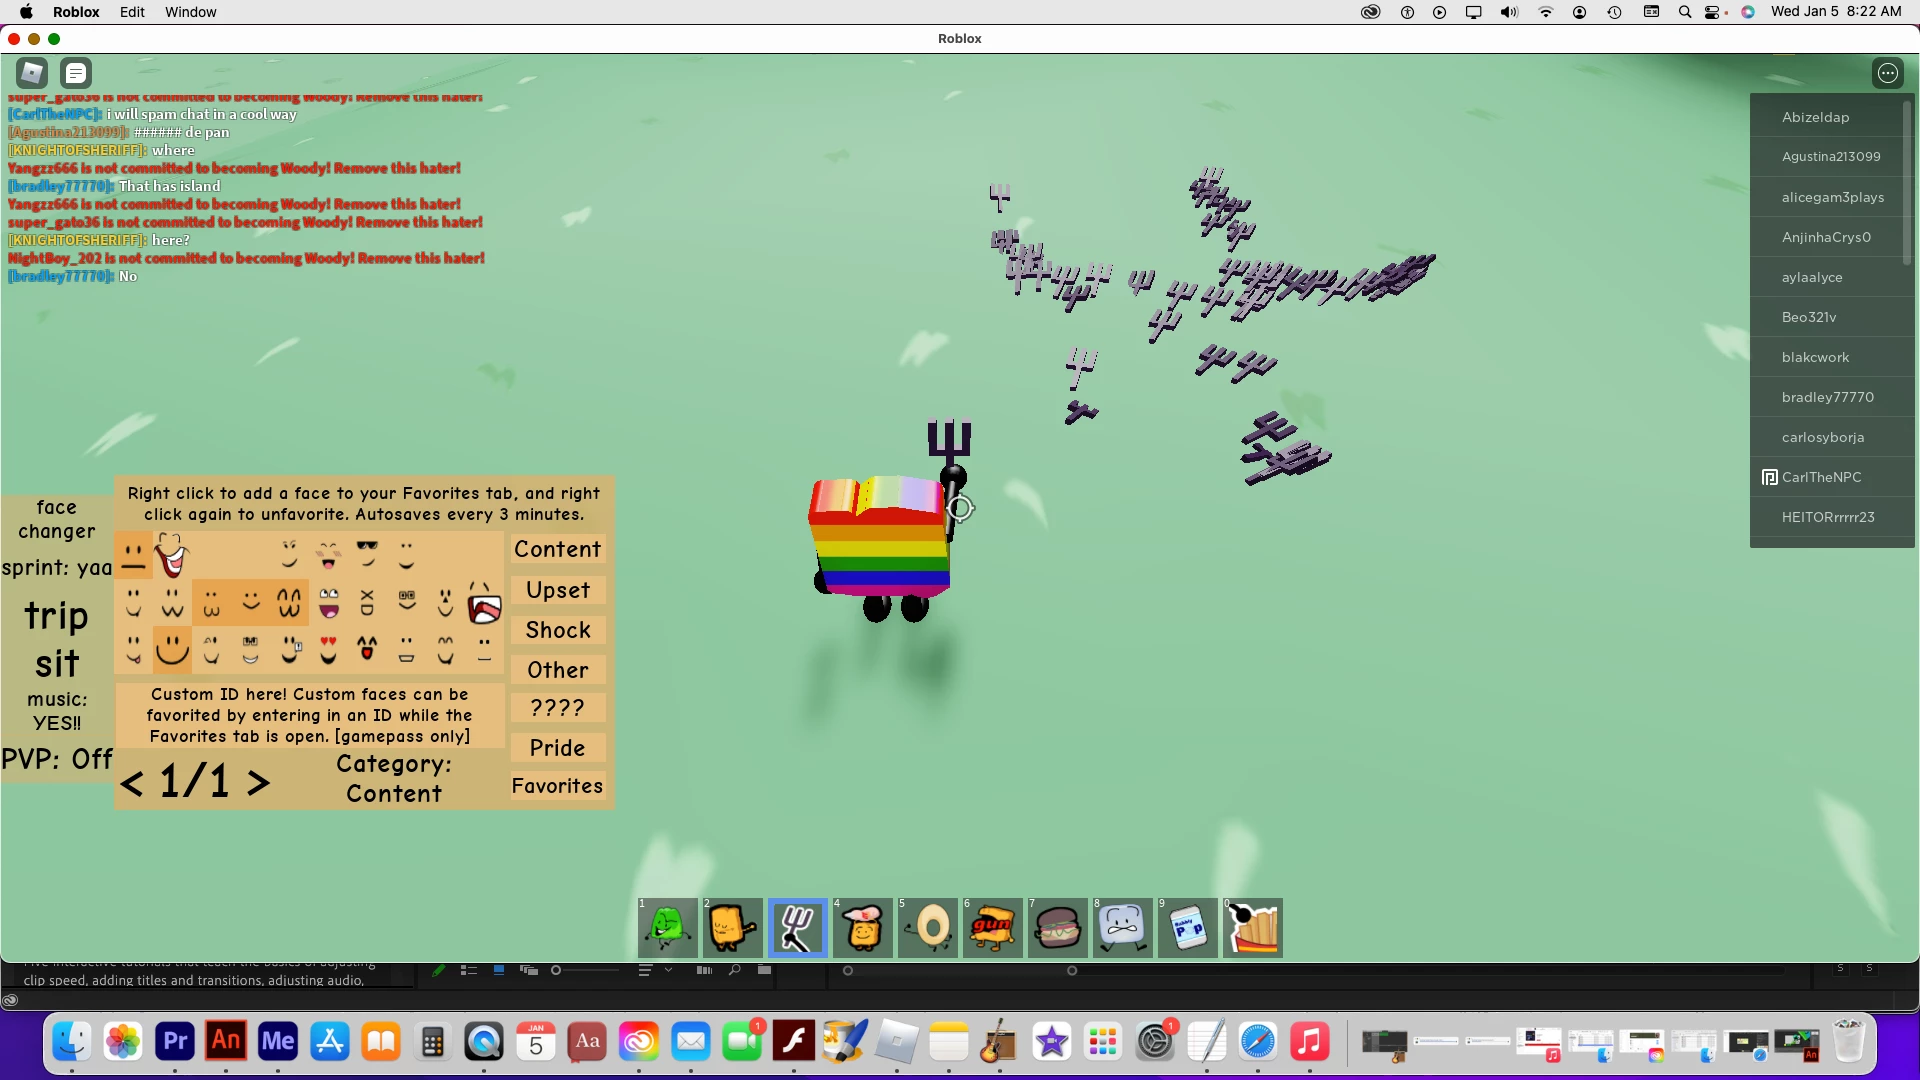Equip the fork tool in hotbar

point(798,928)
